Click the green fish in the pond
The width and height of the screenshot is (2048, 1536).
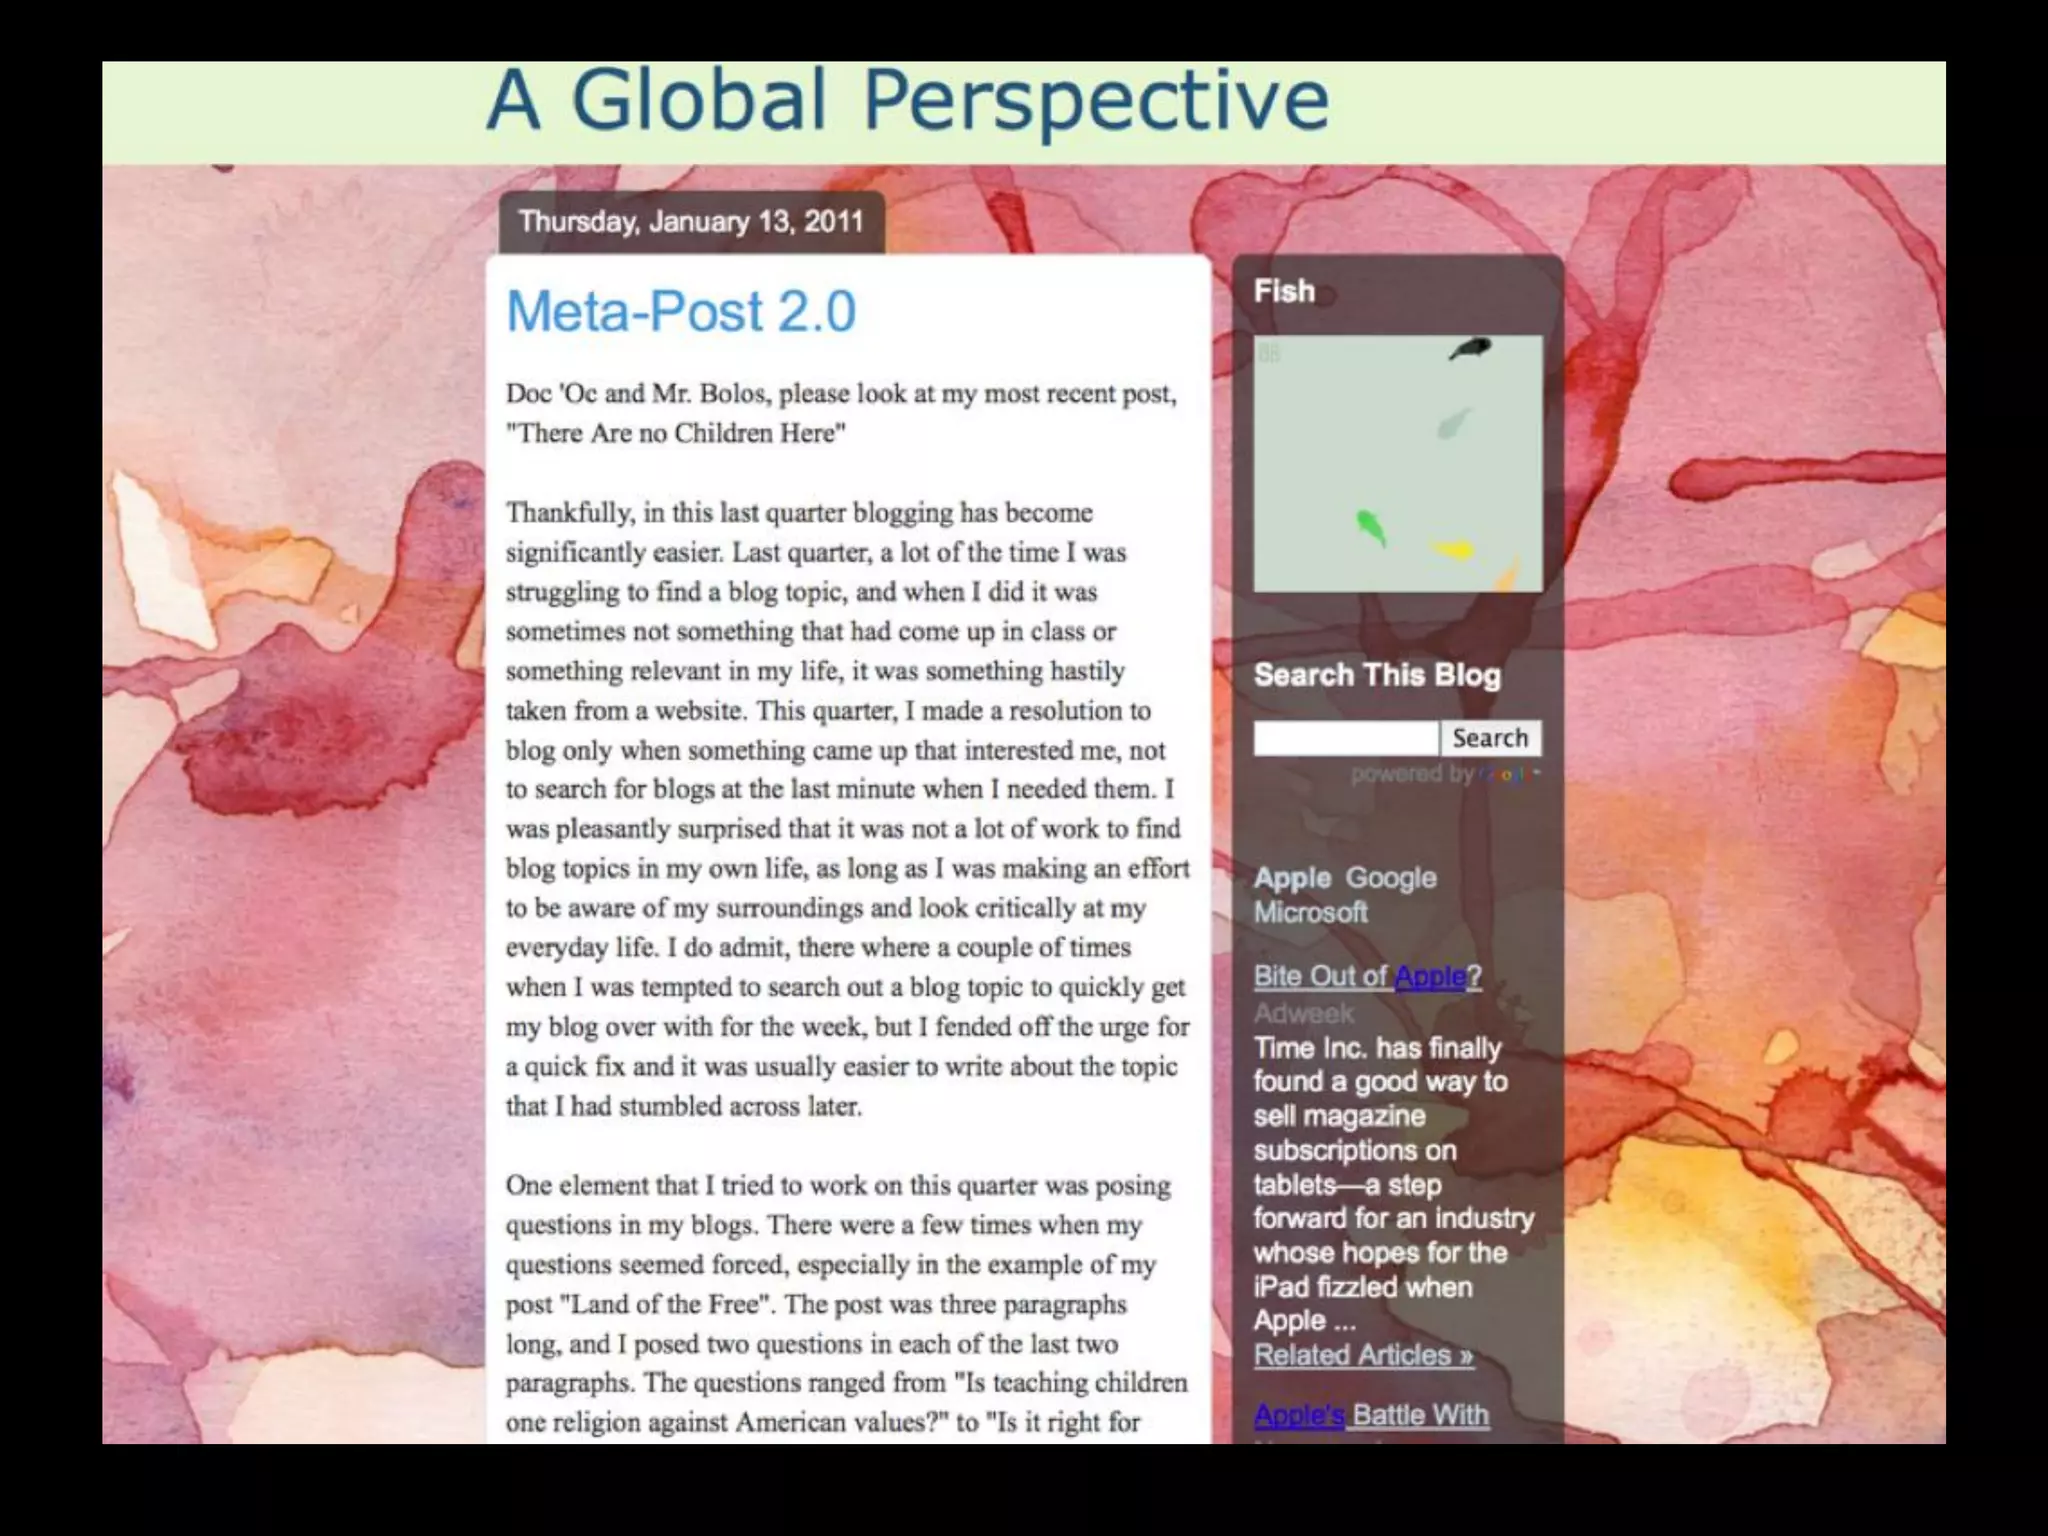click(1369, 525)
